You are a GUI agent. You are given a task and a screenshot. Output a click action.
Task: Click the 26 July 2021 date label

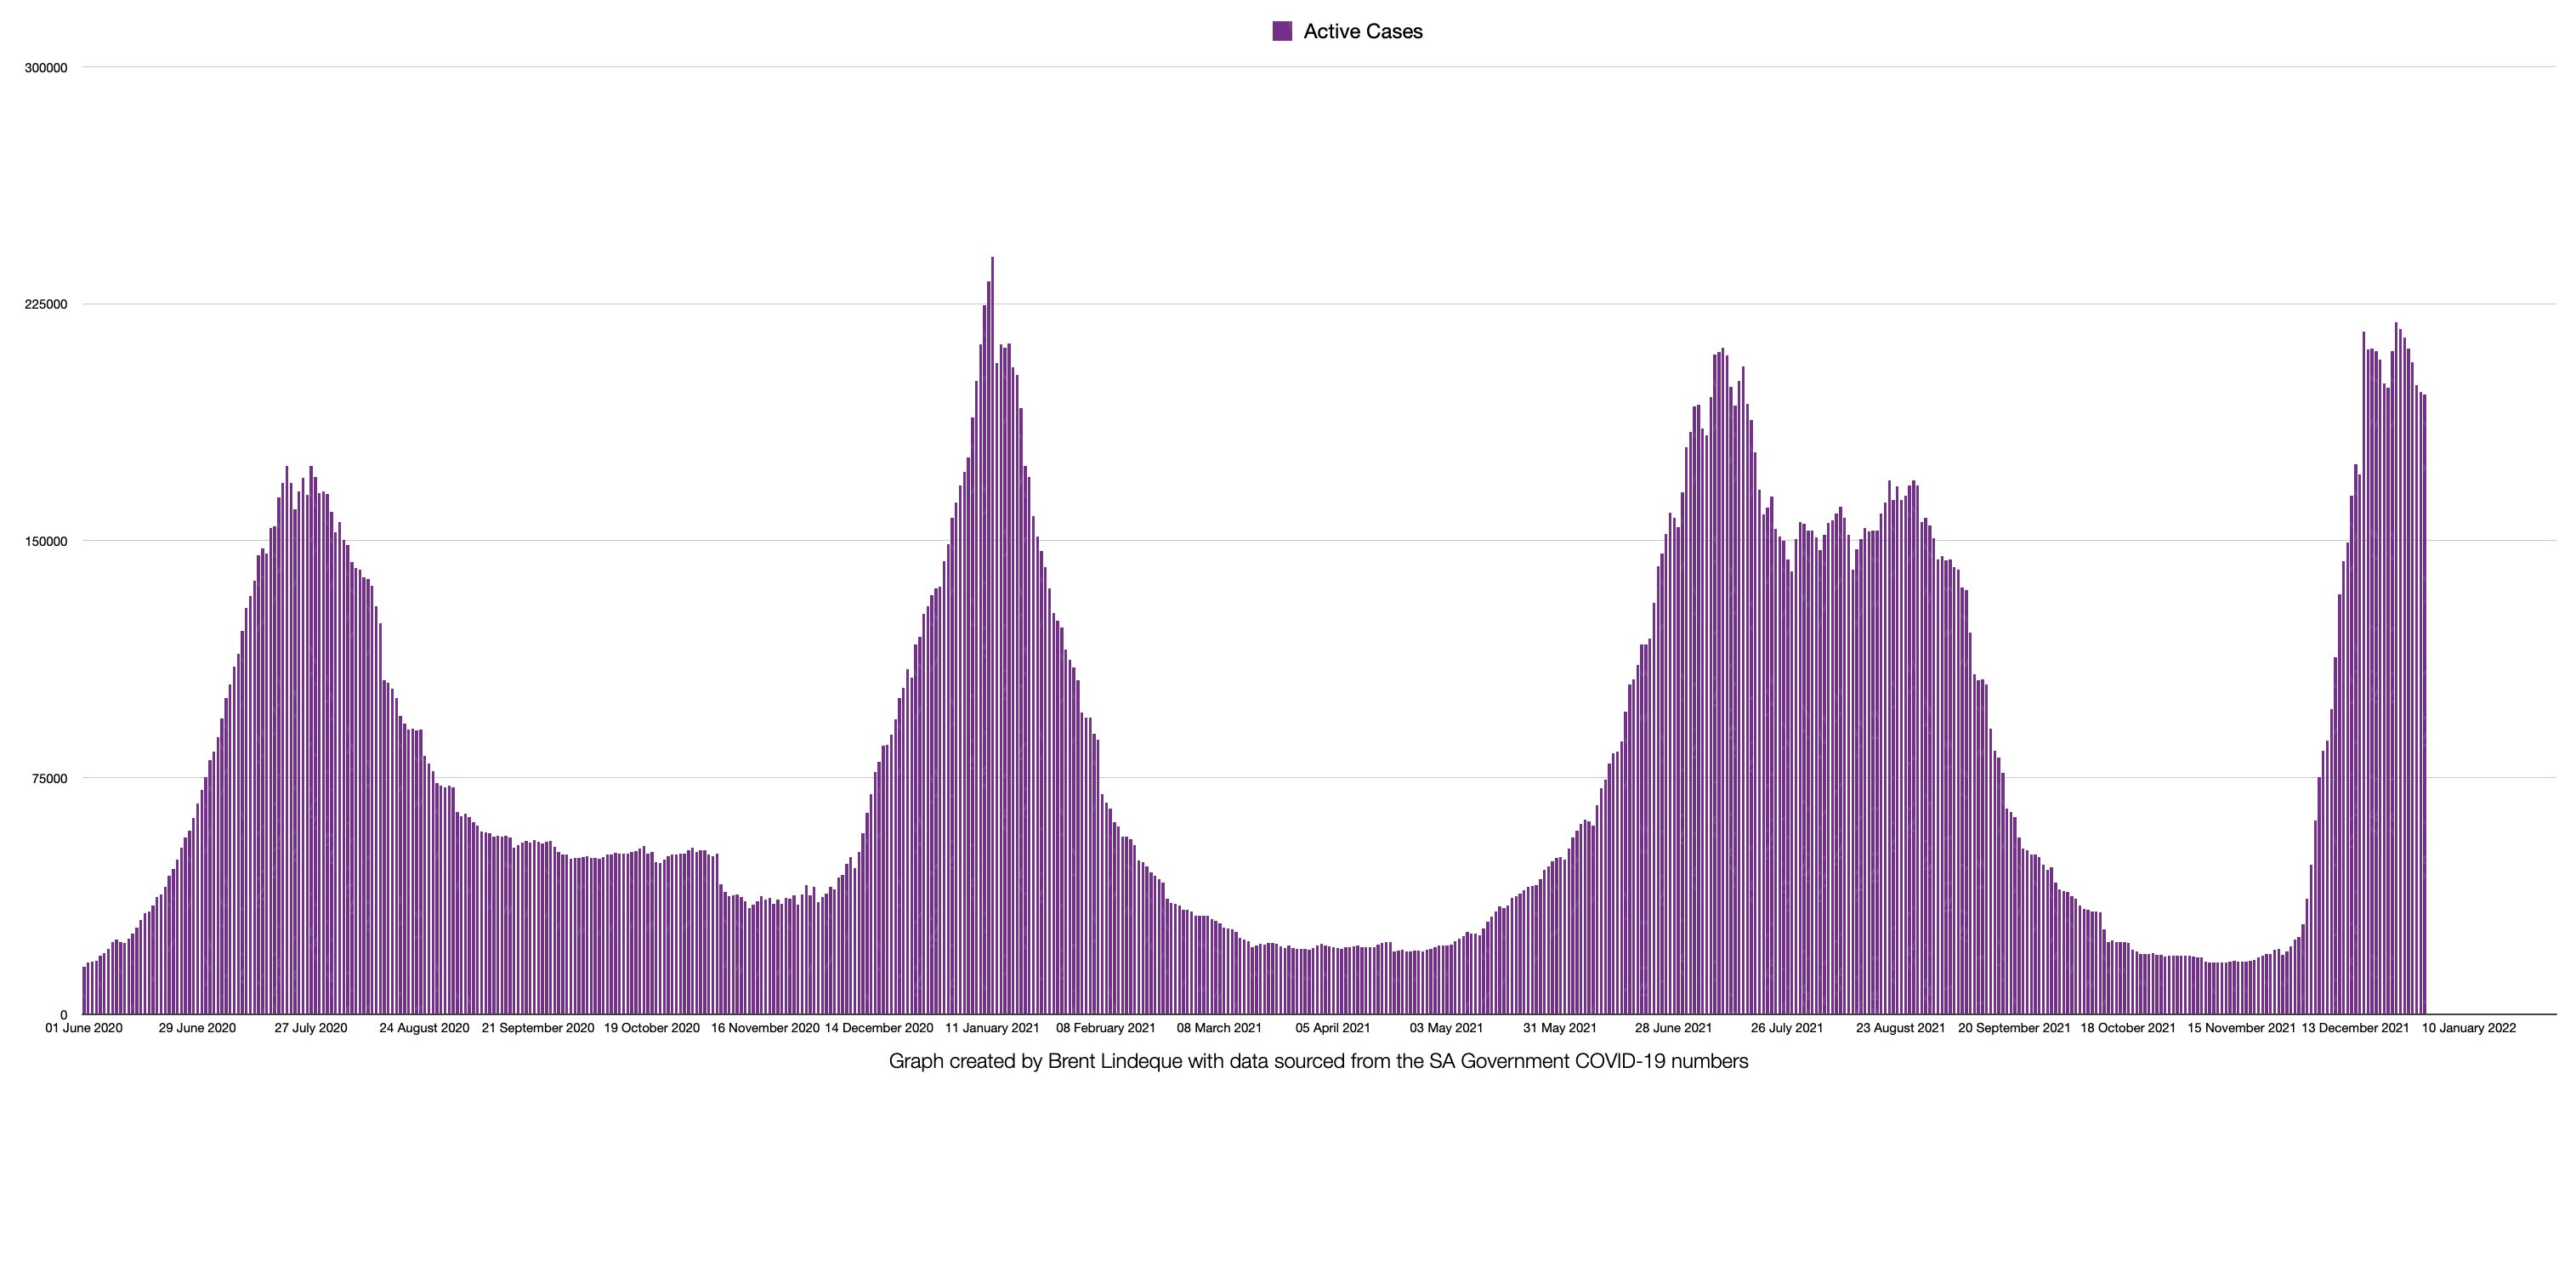coord(1787,1028)
